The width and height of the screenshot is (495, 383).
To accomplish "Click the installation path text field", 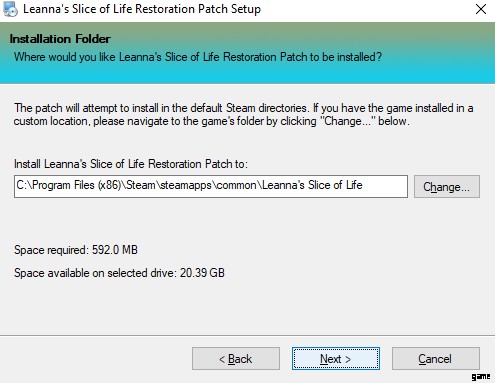I will coord(211,186).
